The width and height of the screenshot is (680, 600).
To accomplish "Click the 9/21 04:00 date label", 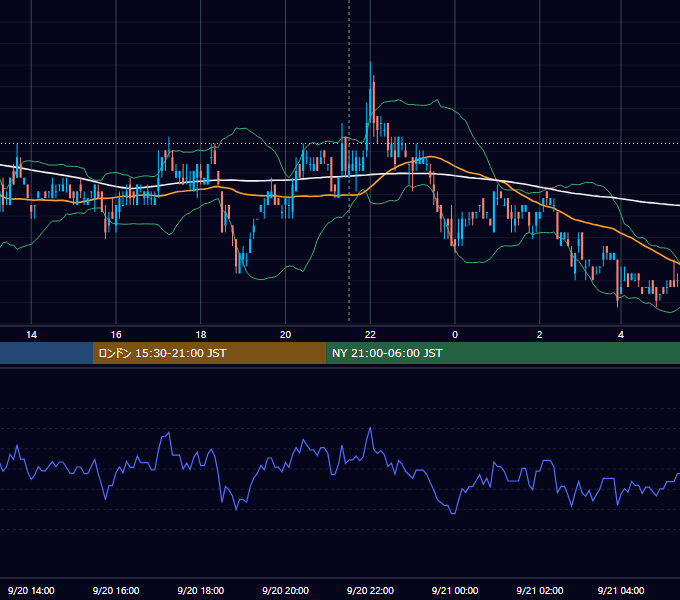I will (x=621, y=590).
